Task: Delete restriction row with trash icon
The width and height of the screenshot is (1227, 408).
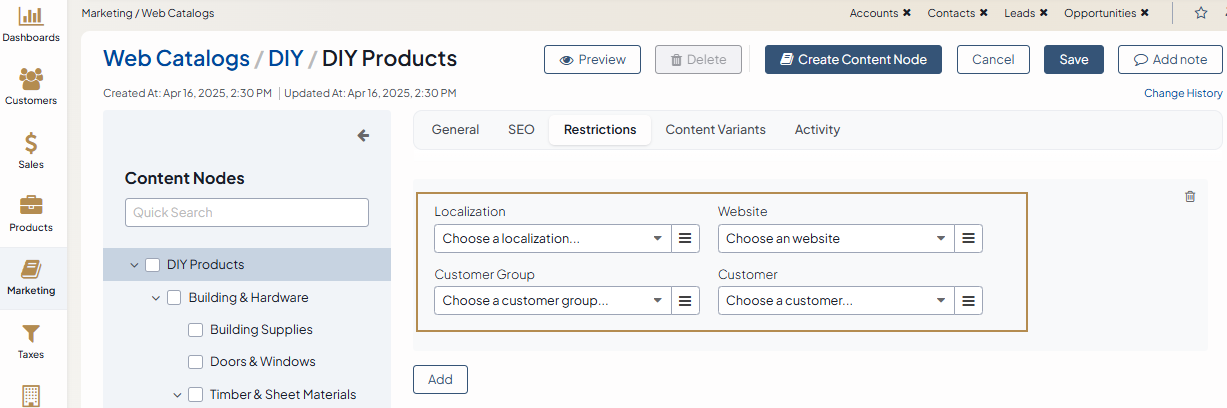Action: point(1190,197)
